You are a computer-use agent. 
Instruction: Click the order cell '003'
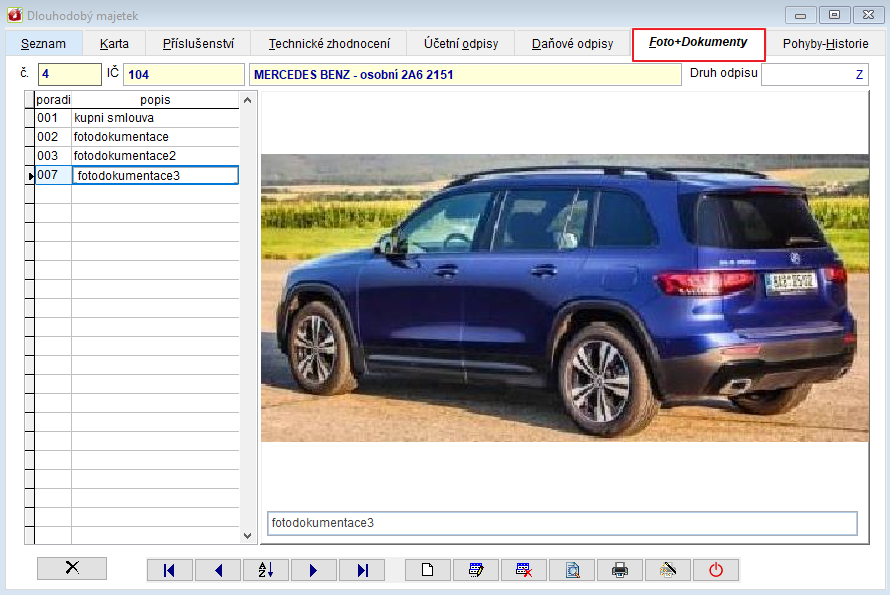[x=53, y=156]
